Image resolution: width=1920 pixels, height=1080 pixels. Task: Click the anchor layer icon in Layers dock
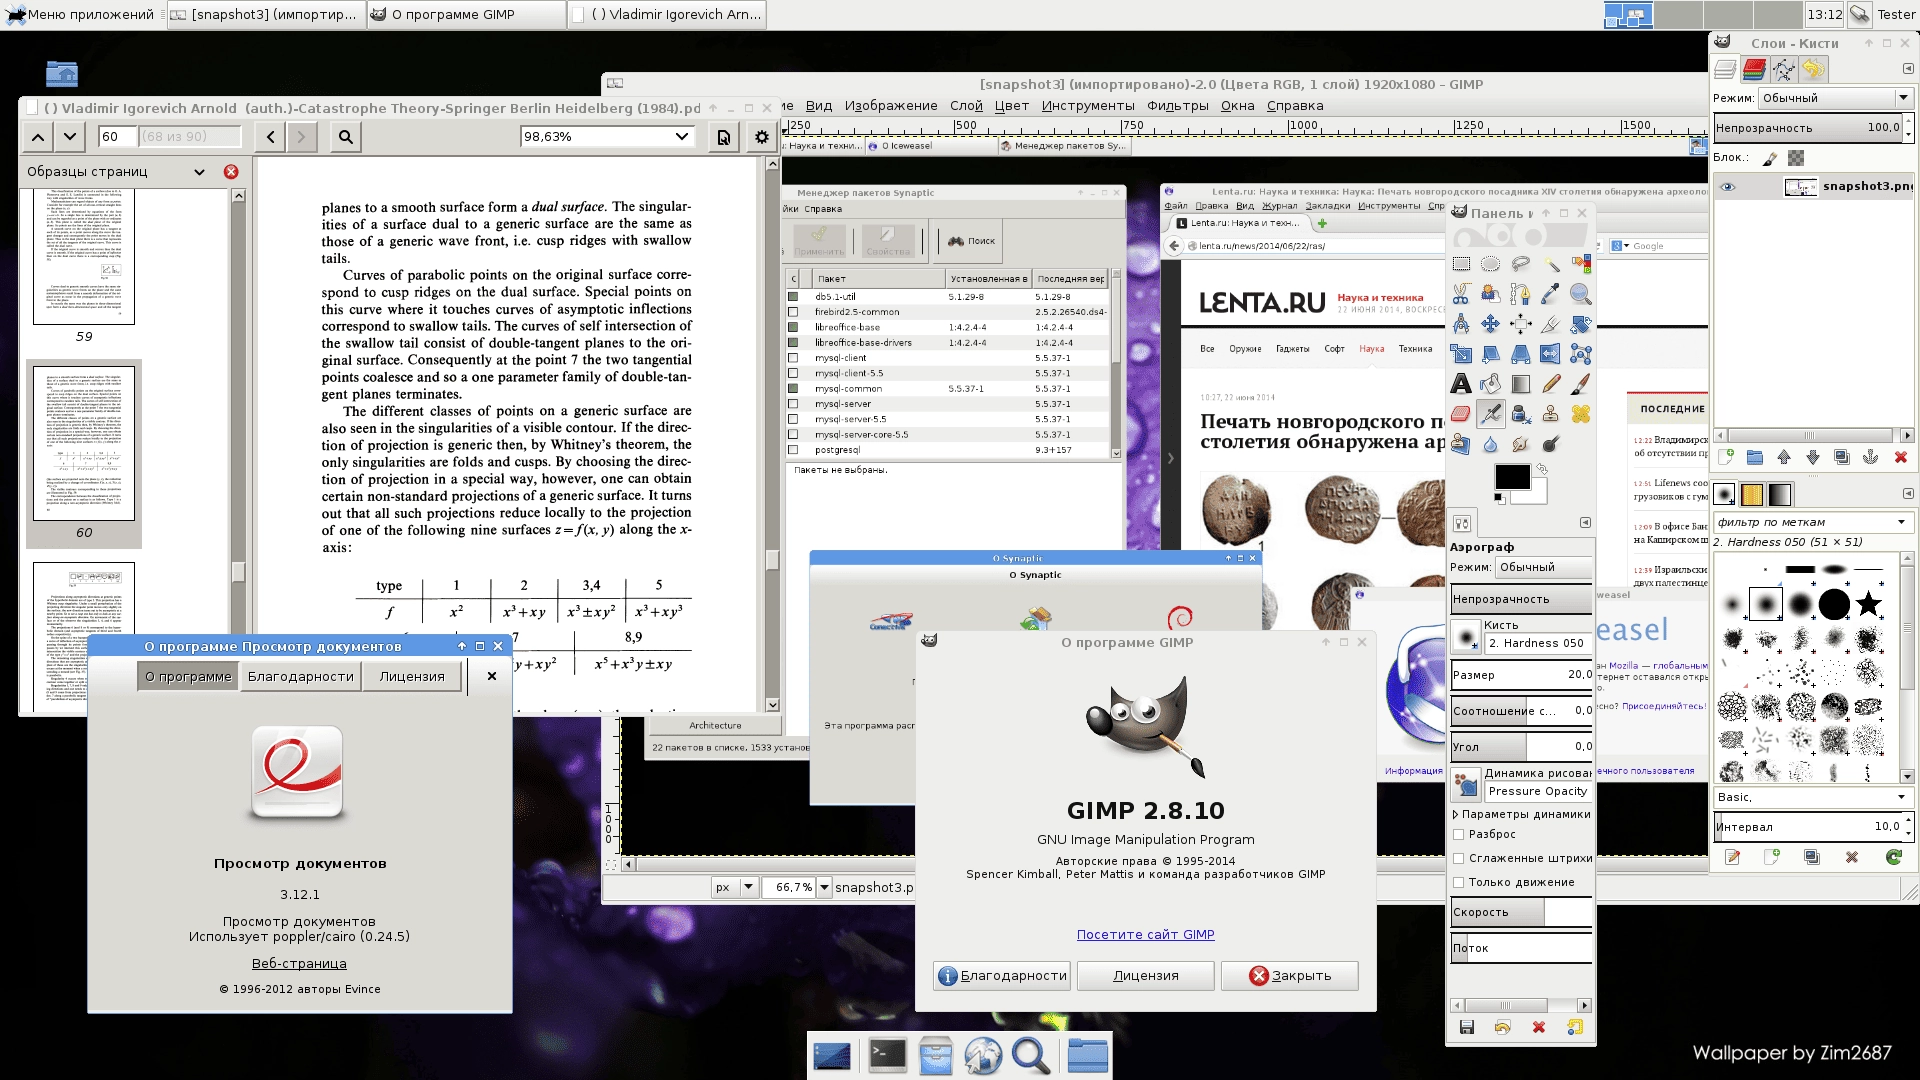click(1871, 457)
